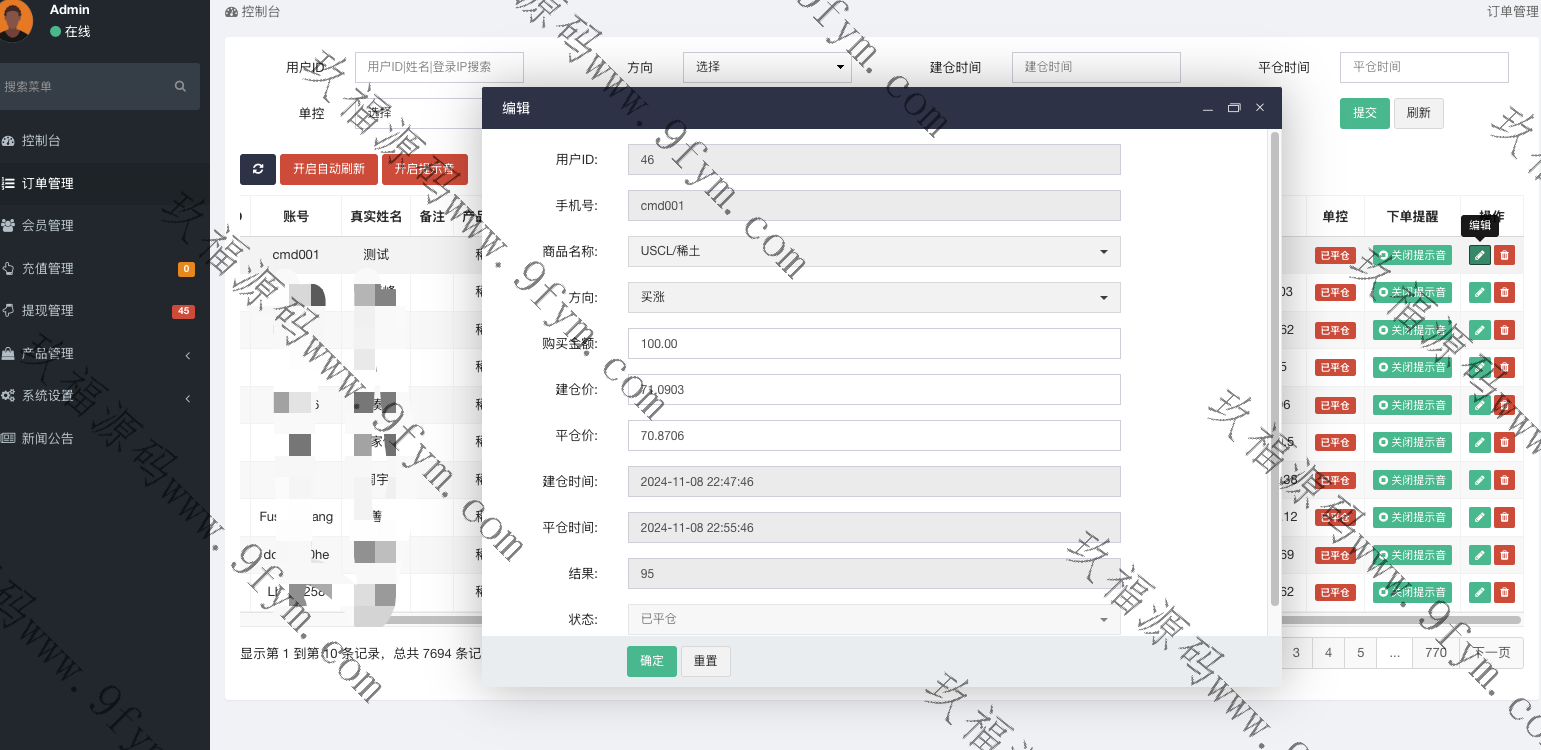Toggle the 开启提示音 button above the table
This screenshot has width=1541, height=750.
point(424,169)
